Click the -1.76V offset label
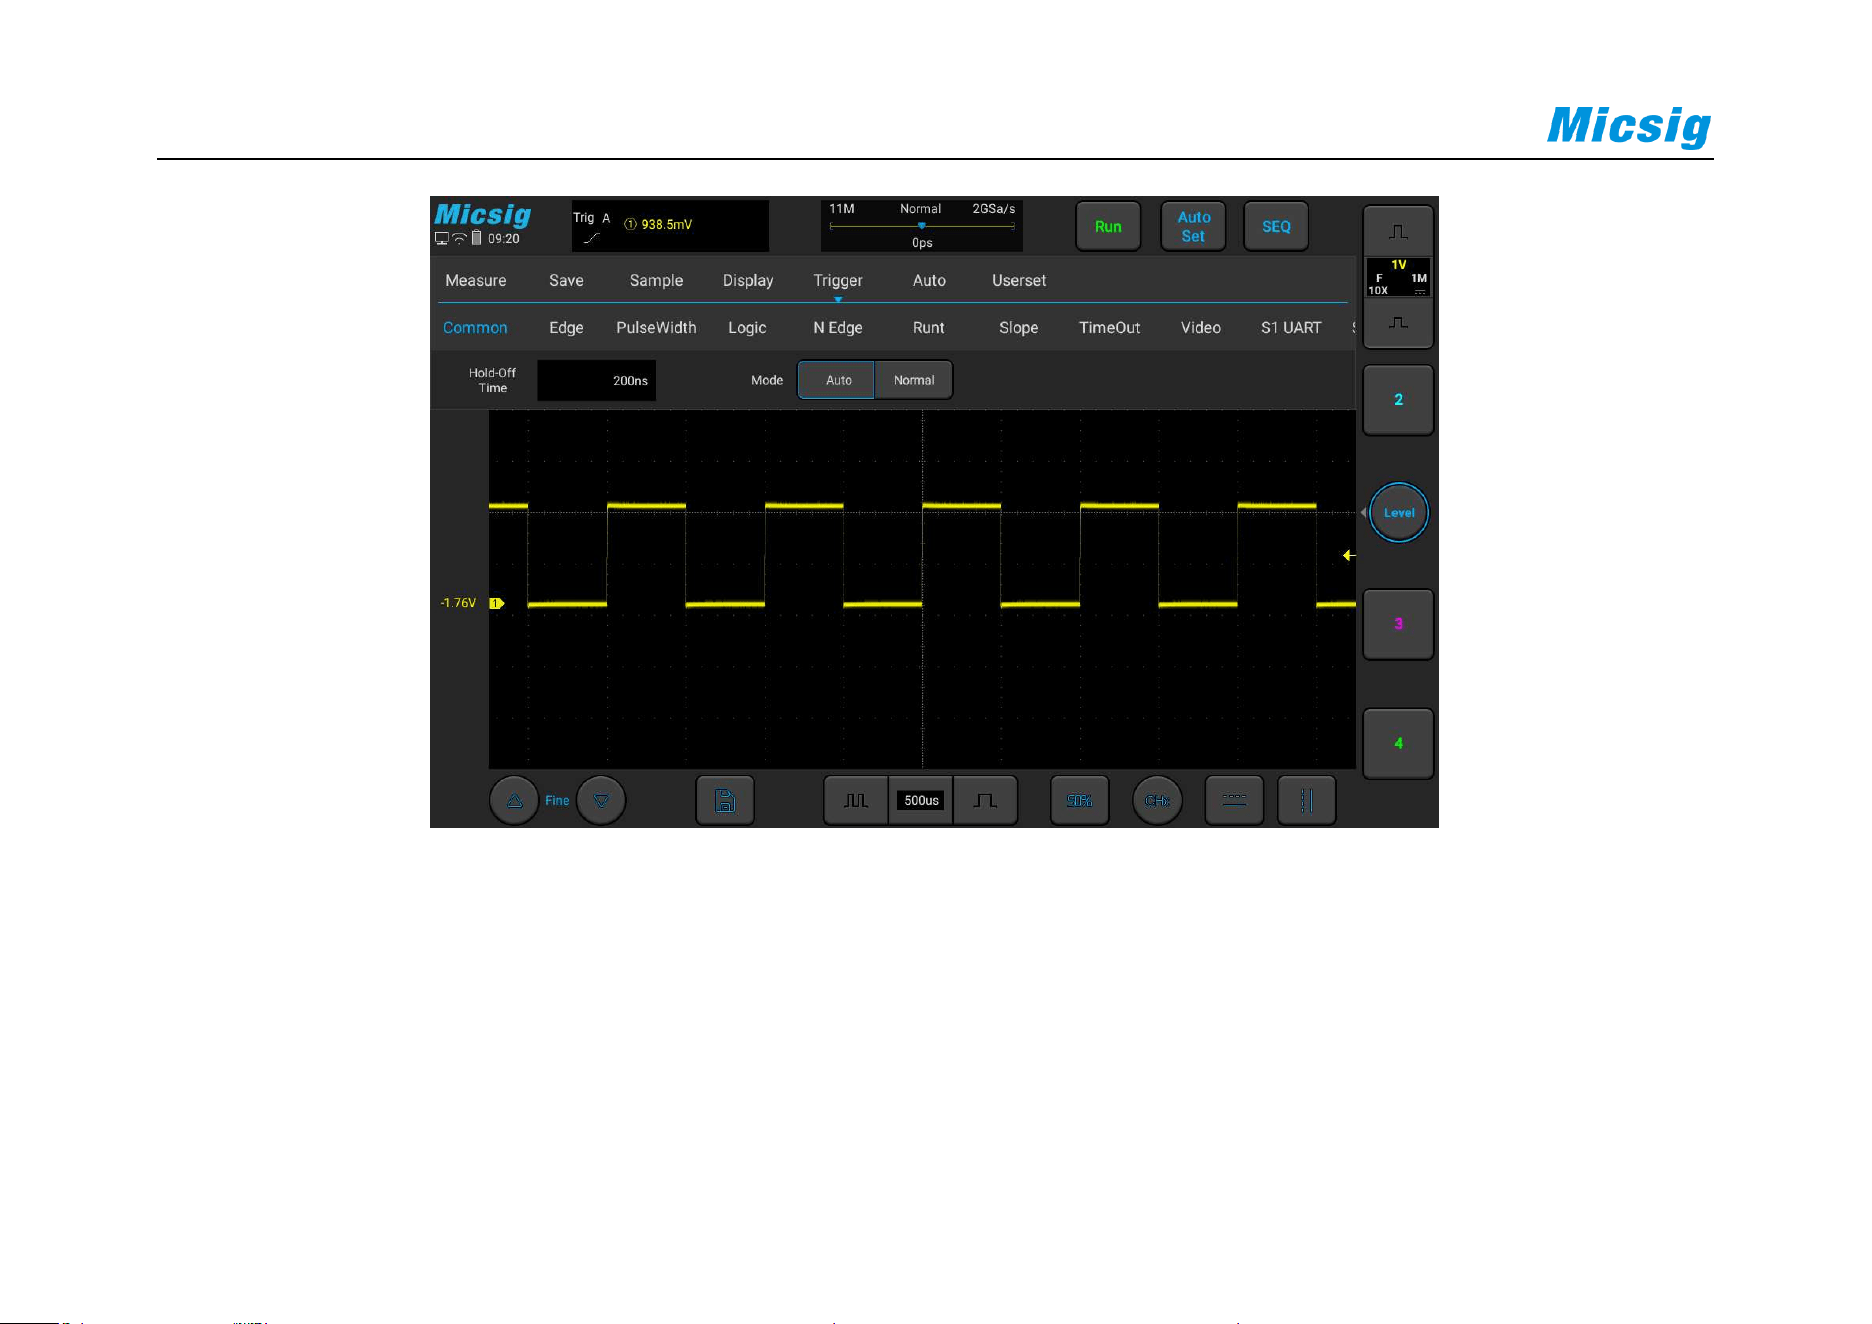The image size is (1872, 1324). coord(459,603)
